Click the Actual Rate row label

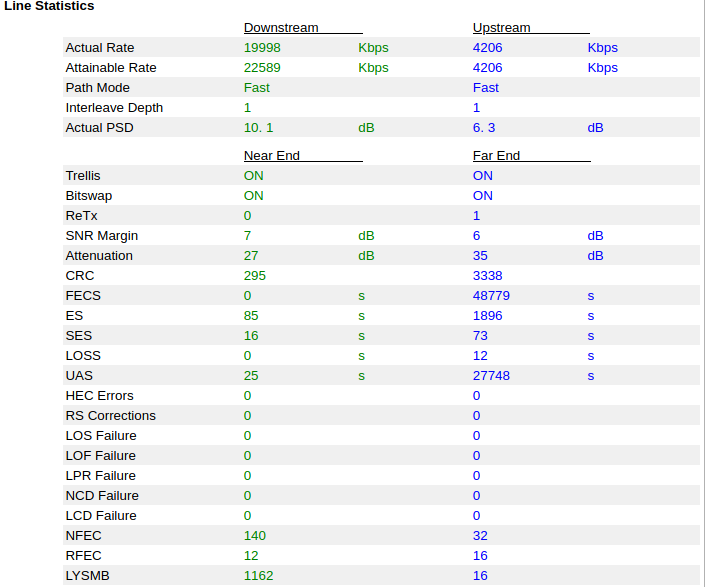pos(99,48)
